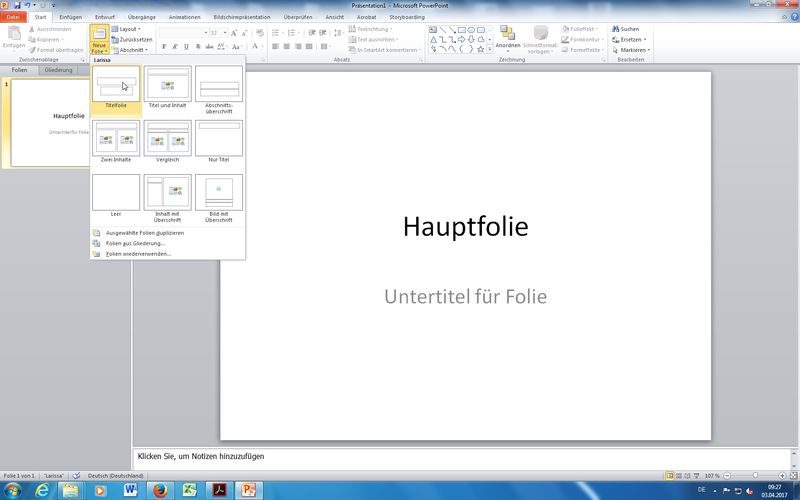The image size is (800, 500).
Task: Select the 'Titel und Inhalt' slide layout
Action: 167,84
